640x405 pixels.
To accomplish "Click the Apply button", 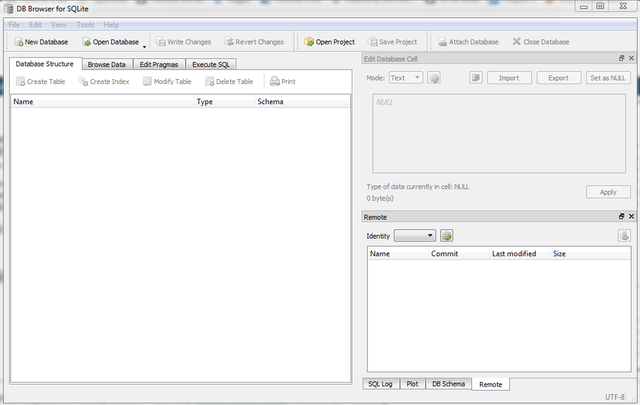I will point(608,192).
